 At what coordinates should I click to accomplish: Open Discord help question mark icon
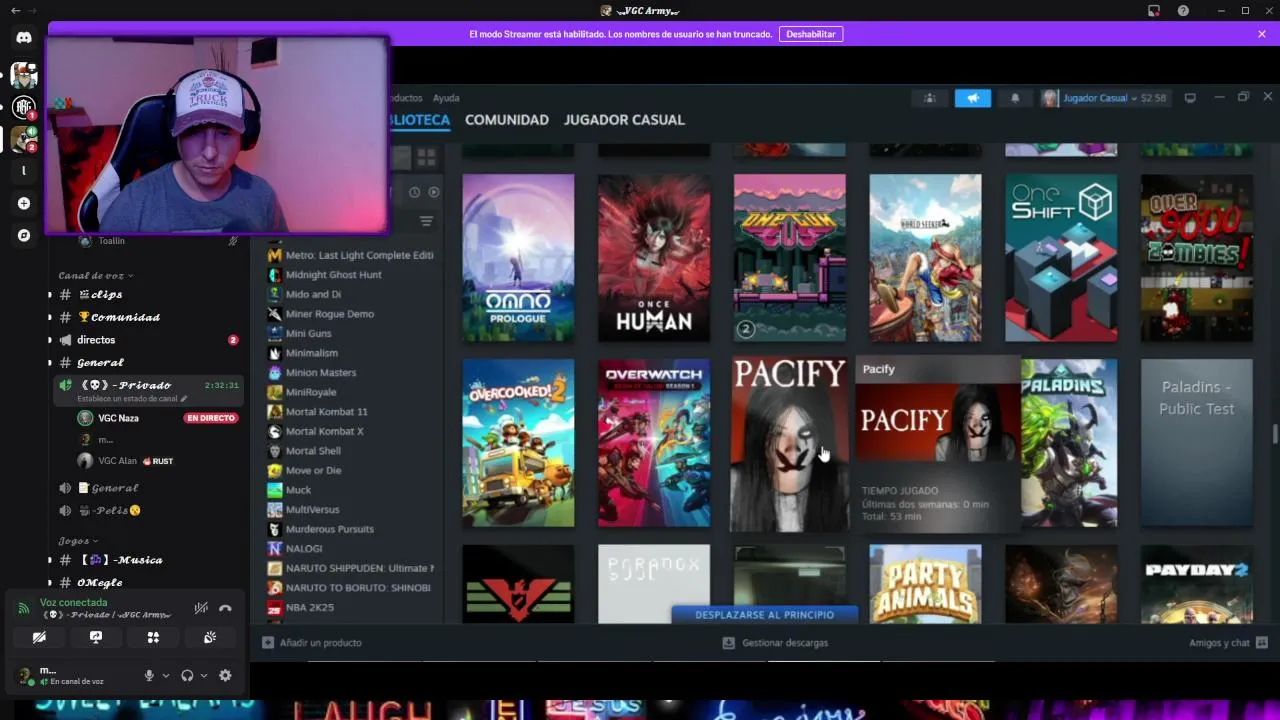[1184, 11]
